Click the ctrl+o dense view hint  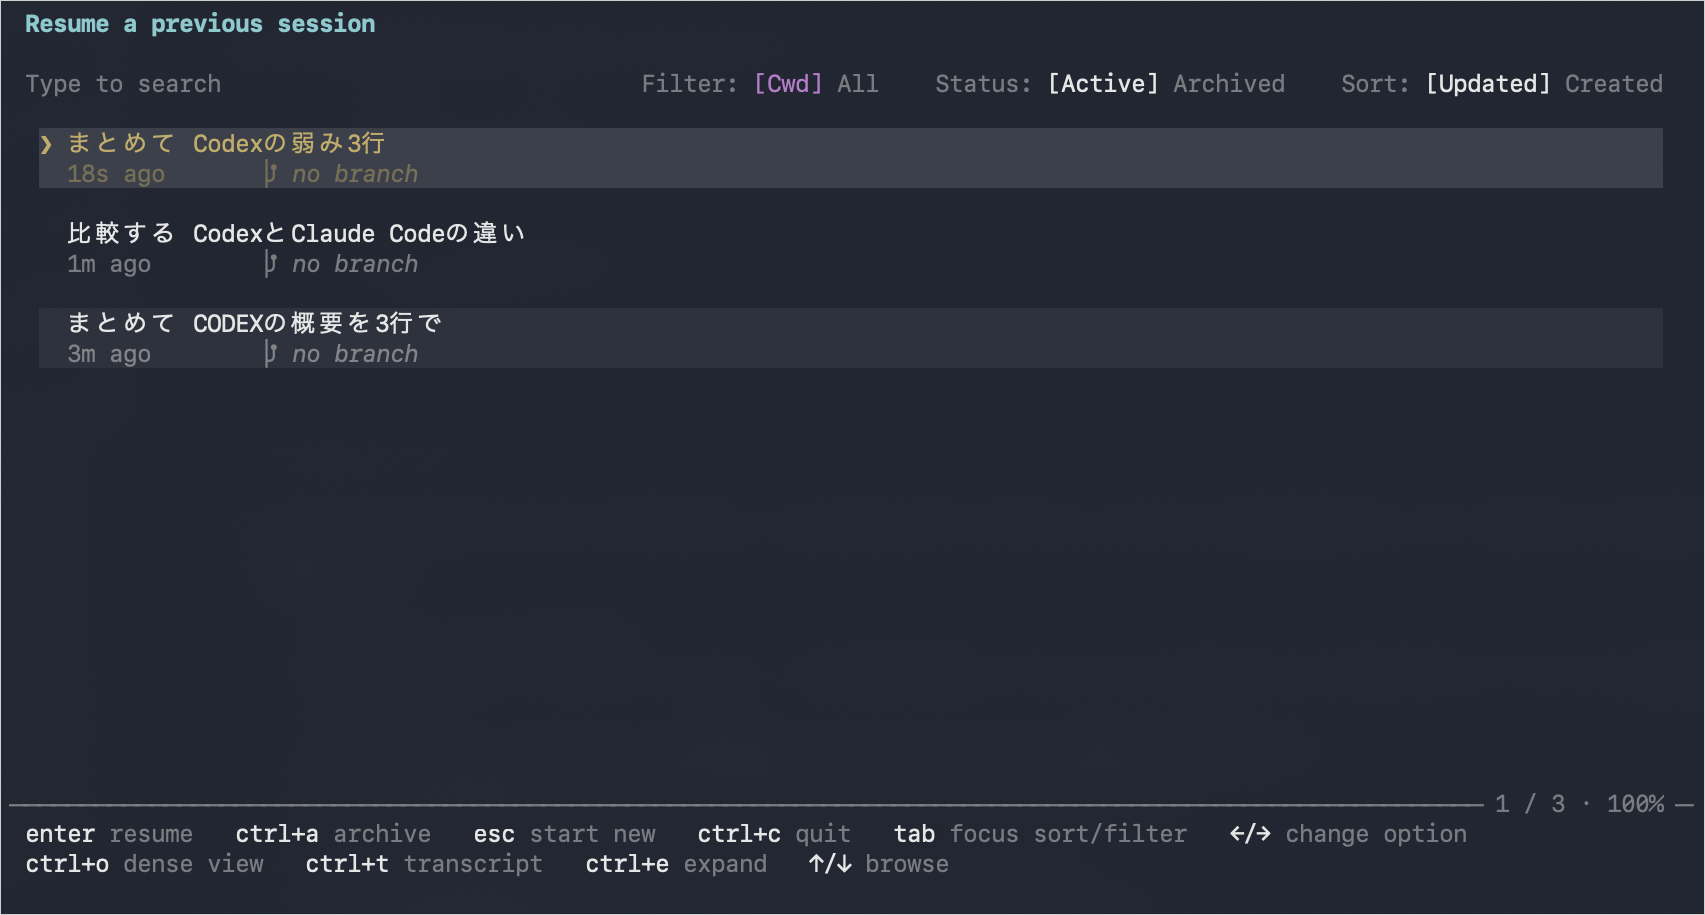(x=144, y=864)
